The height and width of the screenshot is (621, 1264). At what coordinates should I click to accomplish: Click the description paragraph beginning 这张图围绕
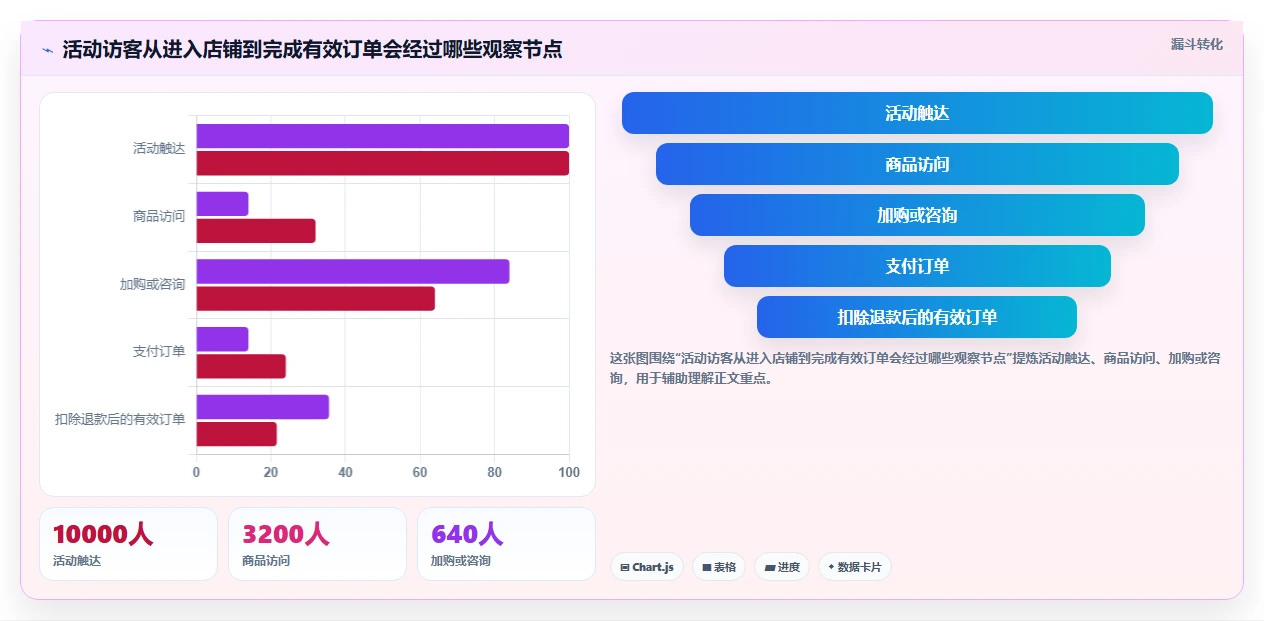pos(915,369)
